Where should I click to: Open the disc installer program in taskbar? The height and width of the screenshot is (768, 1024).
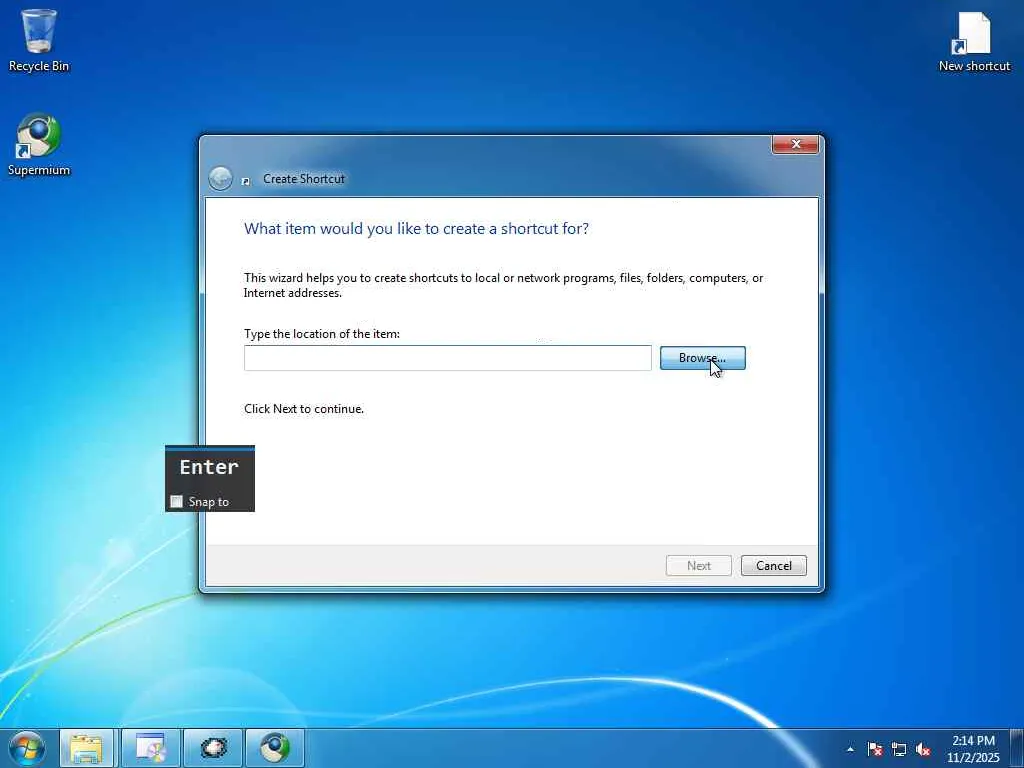pos(150,748)
